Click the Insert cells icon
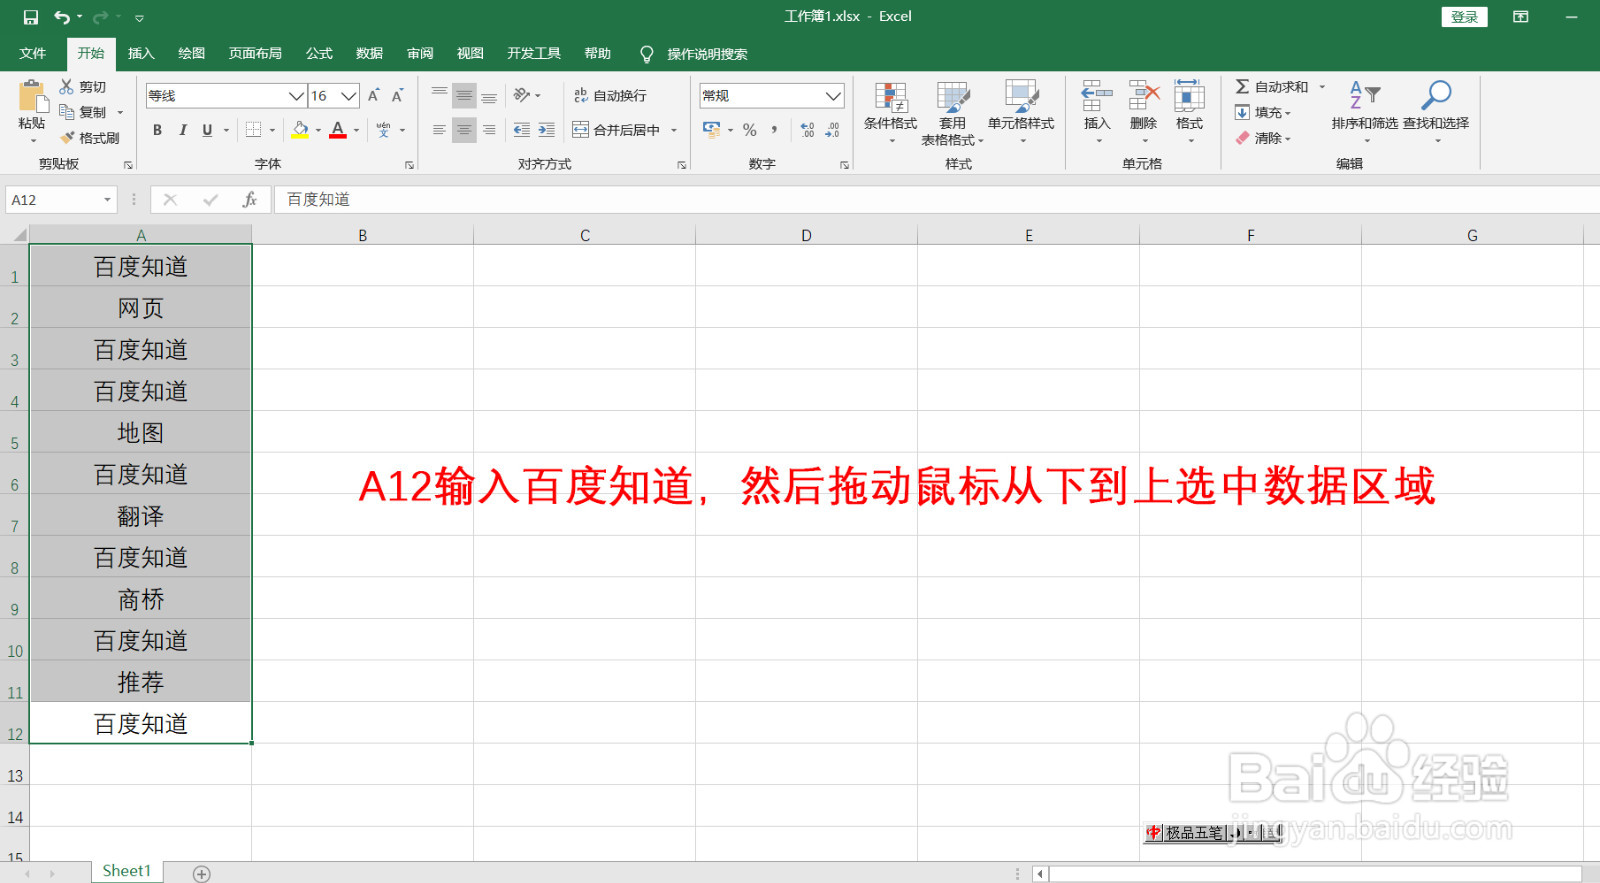This screenshot has width=1600, height=883. [x=1097, y=96]
